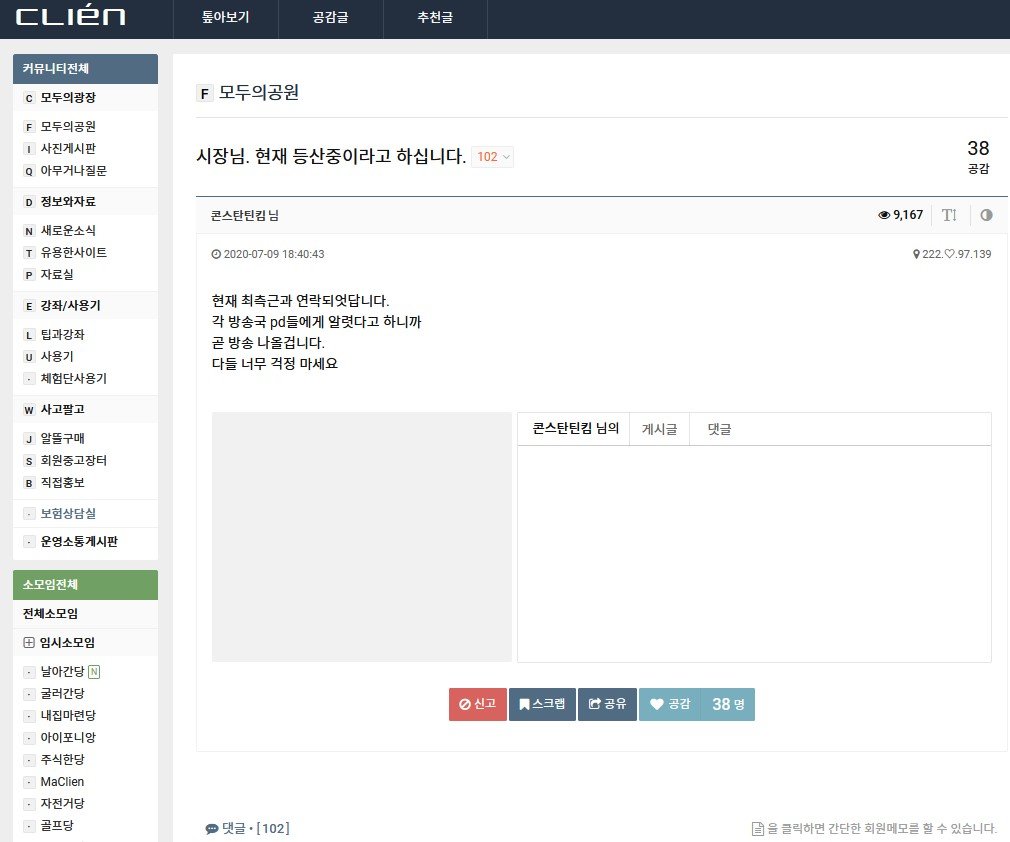This screenshot has width=1010, height=842.
Task: Click the view count eye icon
Action: tap(884, 215)
